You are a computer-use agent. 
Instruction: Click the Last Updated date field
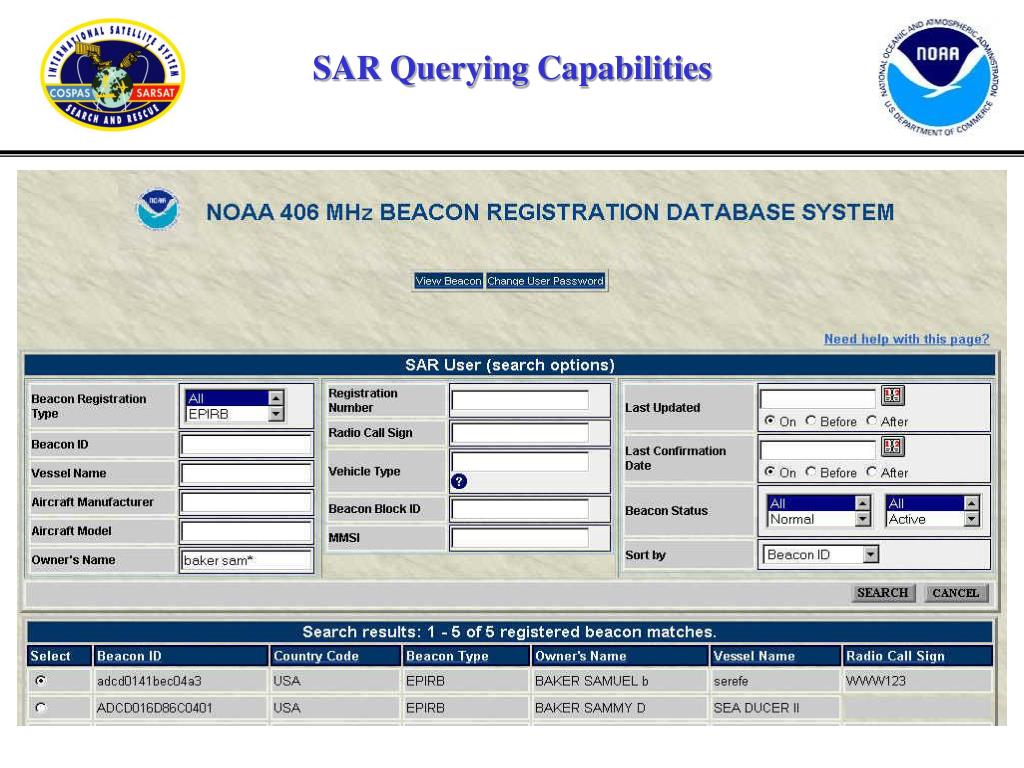click(818, 398)
